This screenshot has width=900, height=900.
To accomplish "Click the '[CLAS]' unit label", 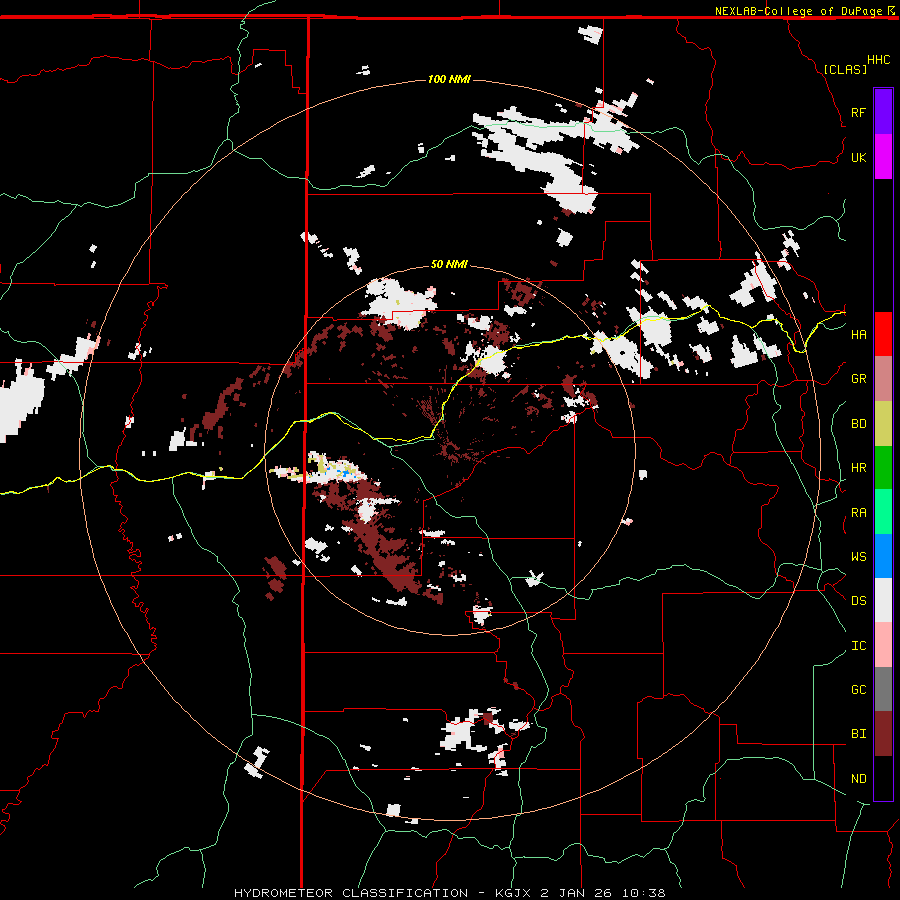I will pos(845,69).
